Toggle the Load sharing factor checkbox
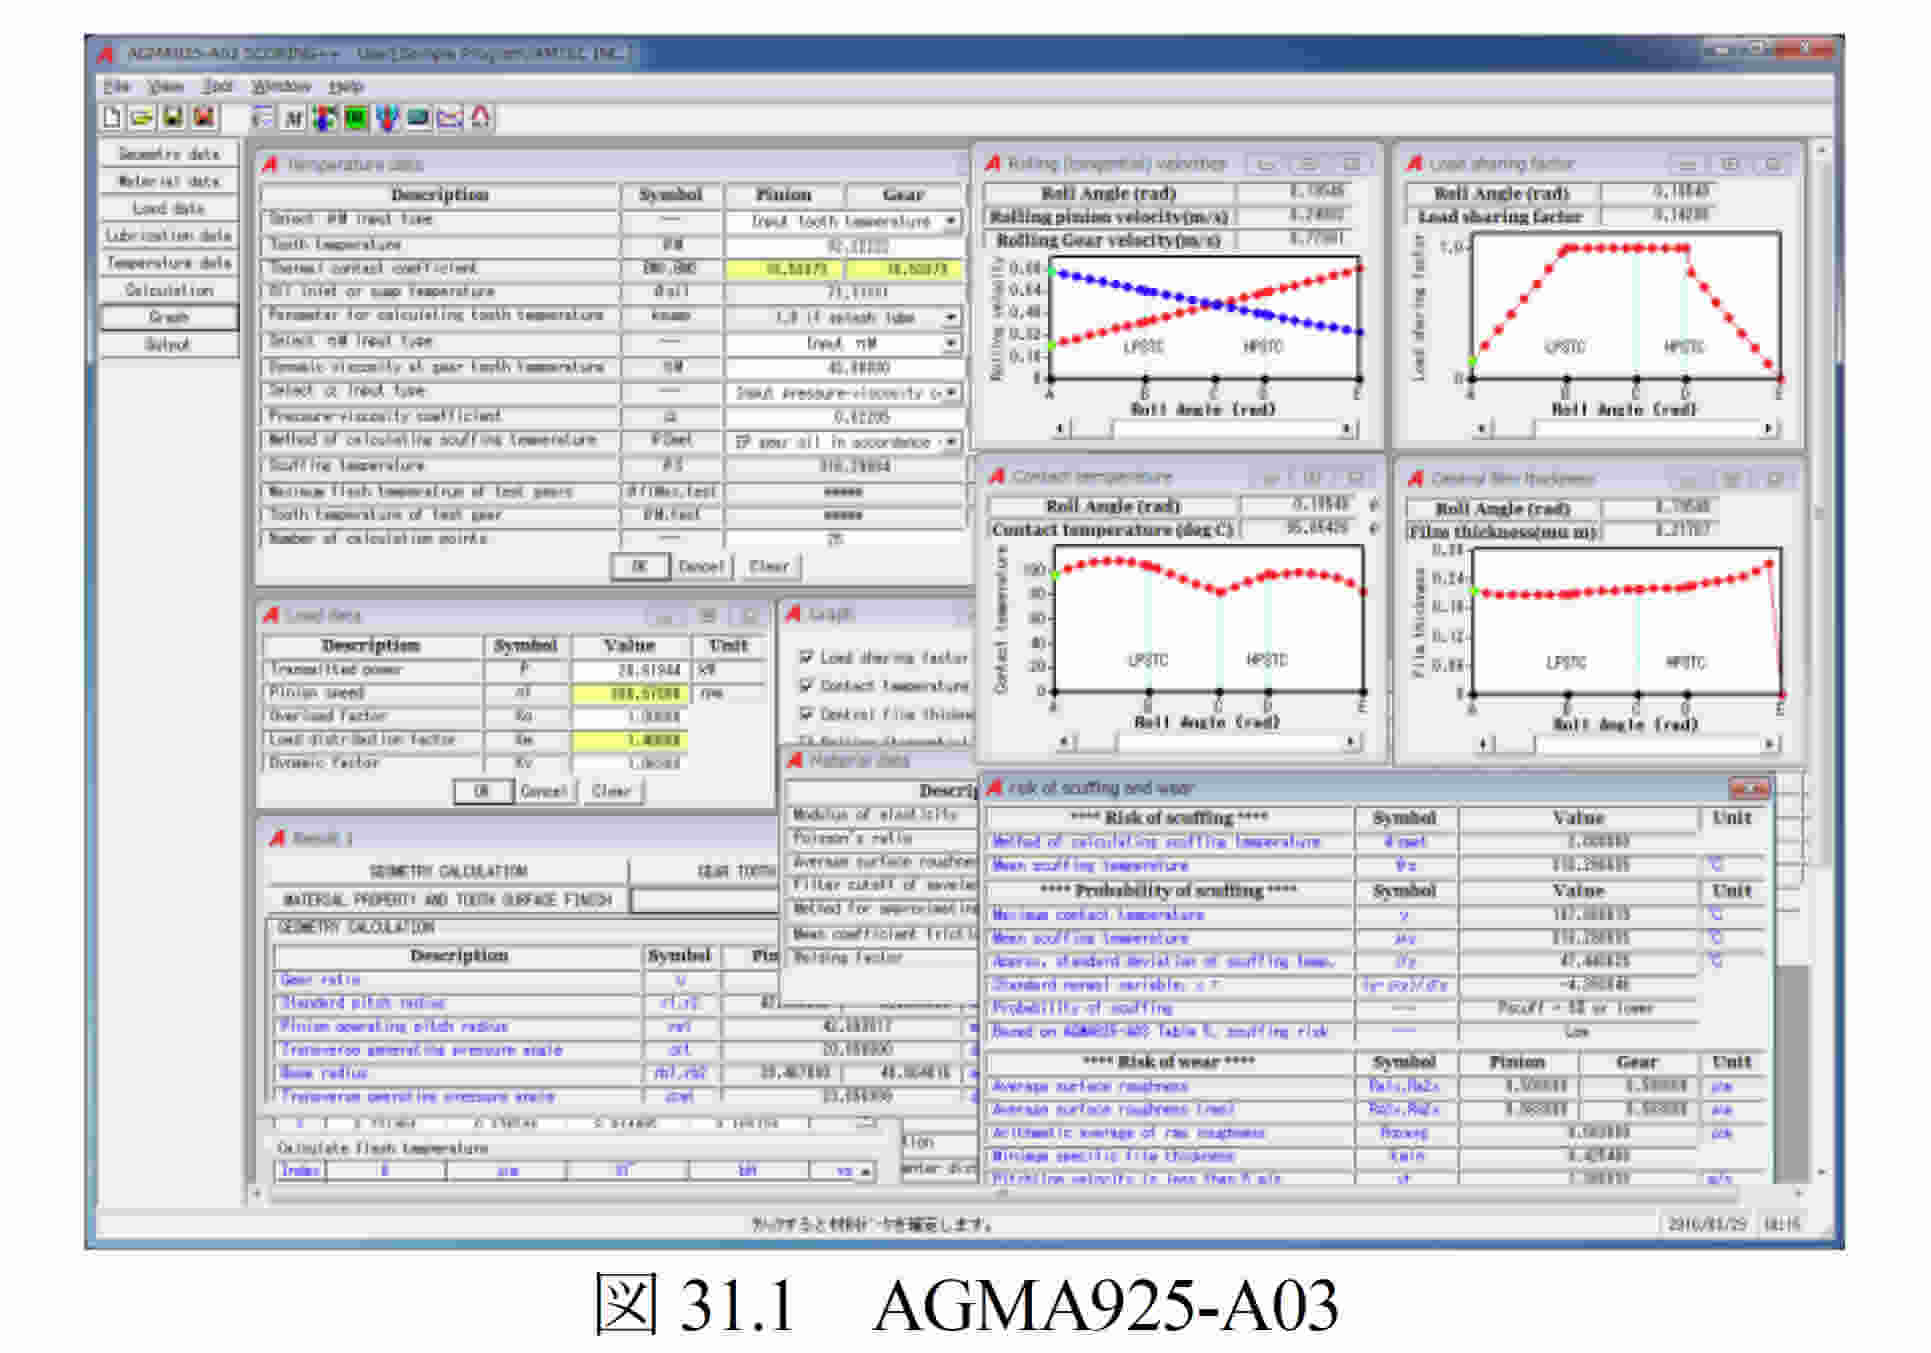1931x1353 pixels. pos(806,657)
